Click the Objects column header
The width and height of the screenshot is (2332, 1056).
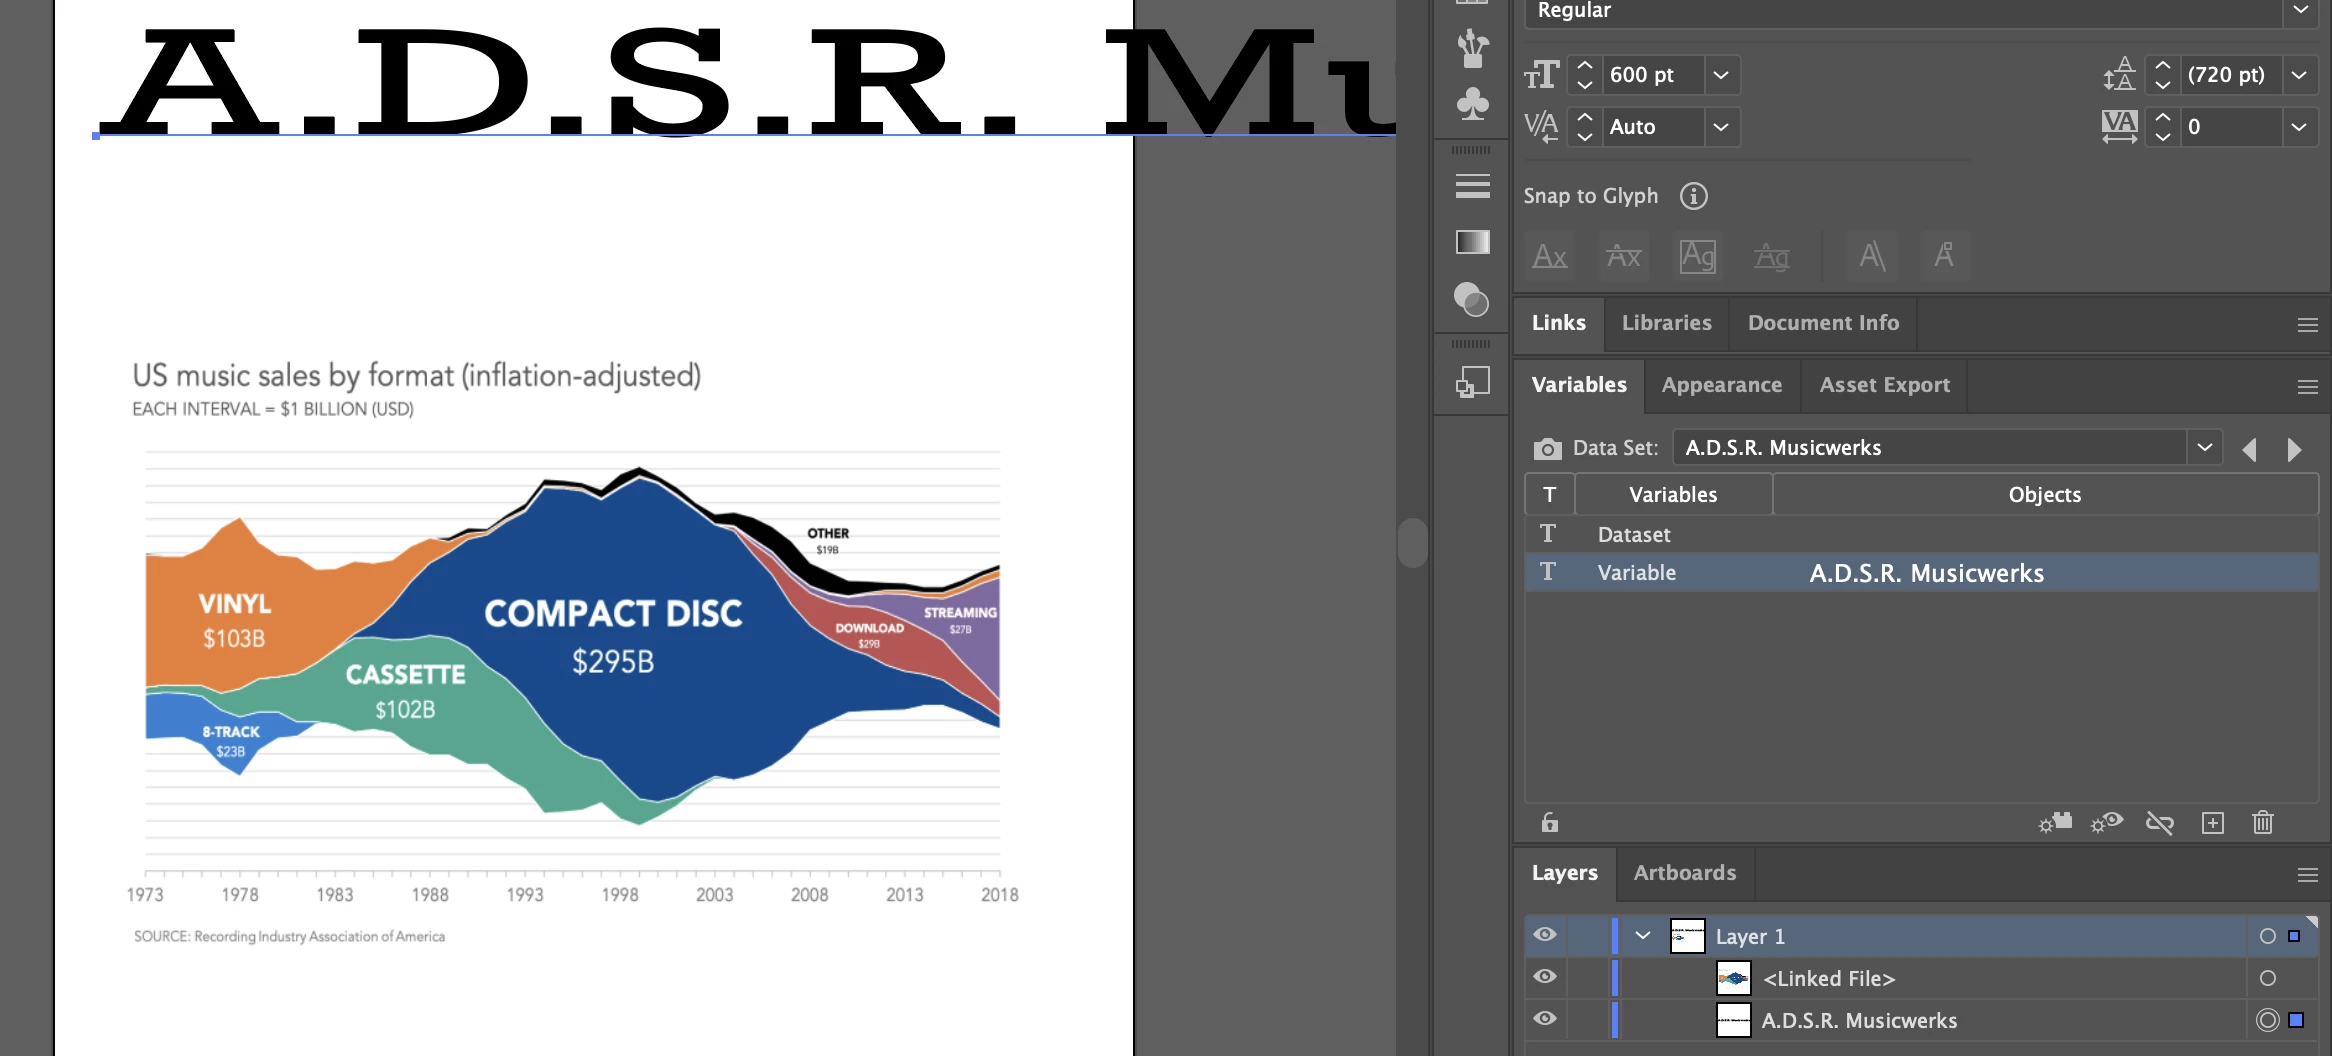pos(2045,495)
